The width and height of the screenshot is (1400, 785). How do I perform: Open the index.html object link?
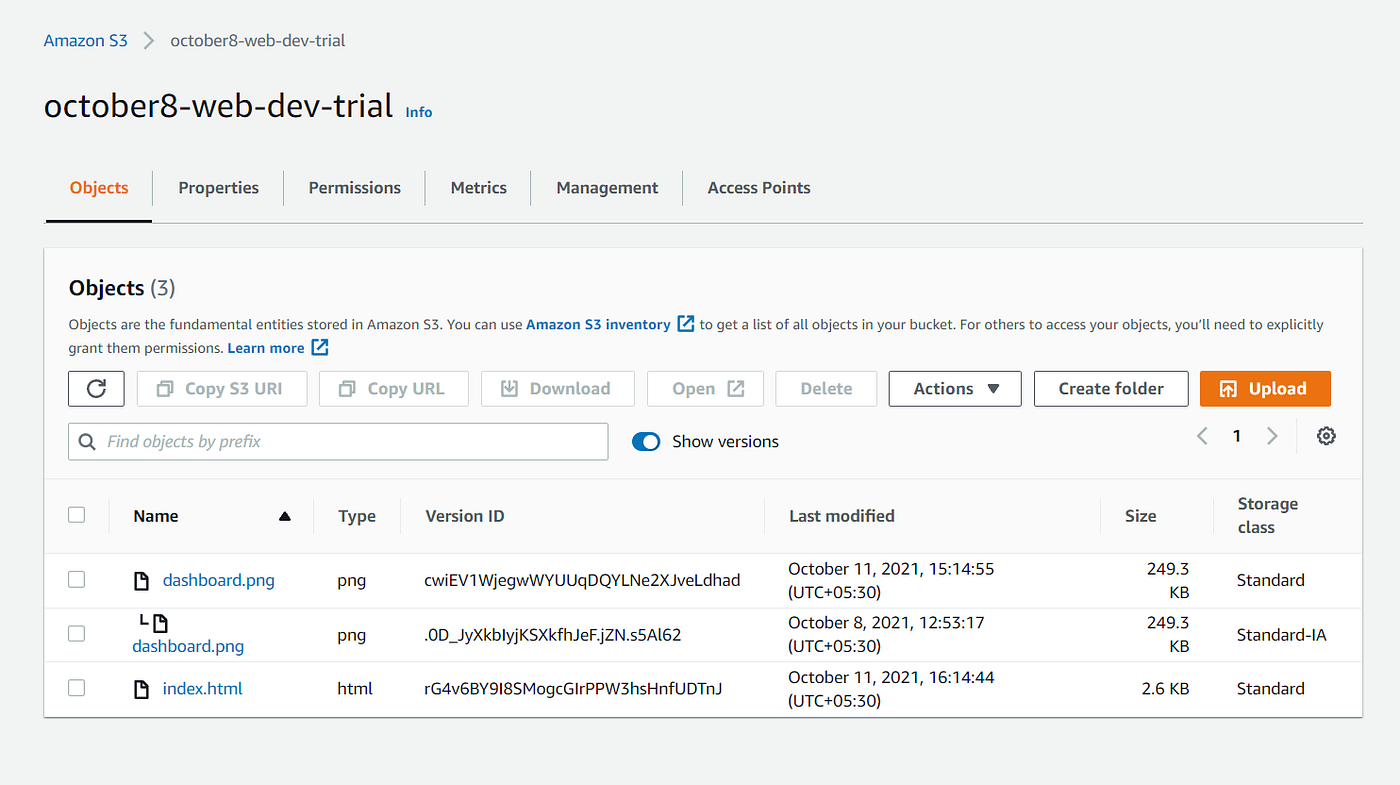click(x=202, y=688)
